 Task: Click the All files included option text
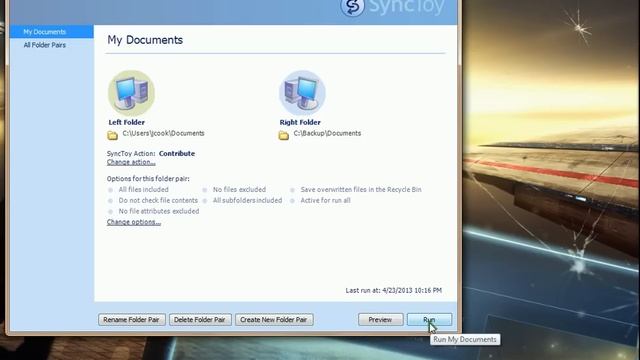coord(143,189)
